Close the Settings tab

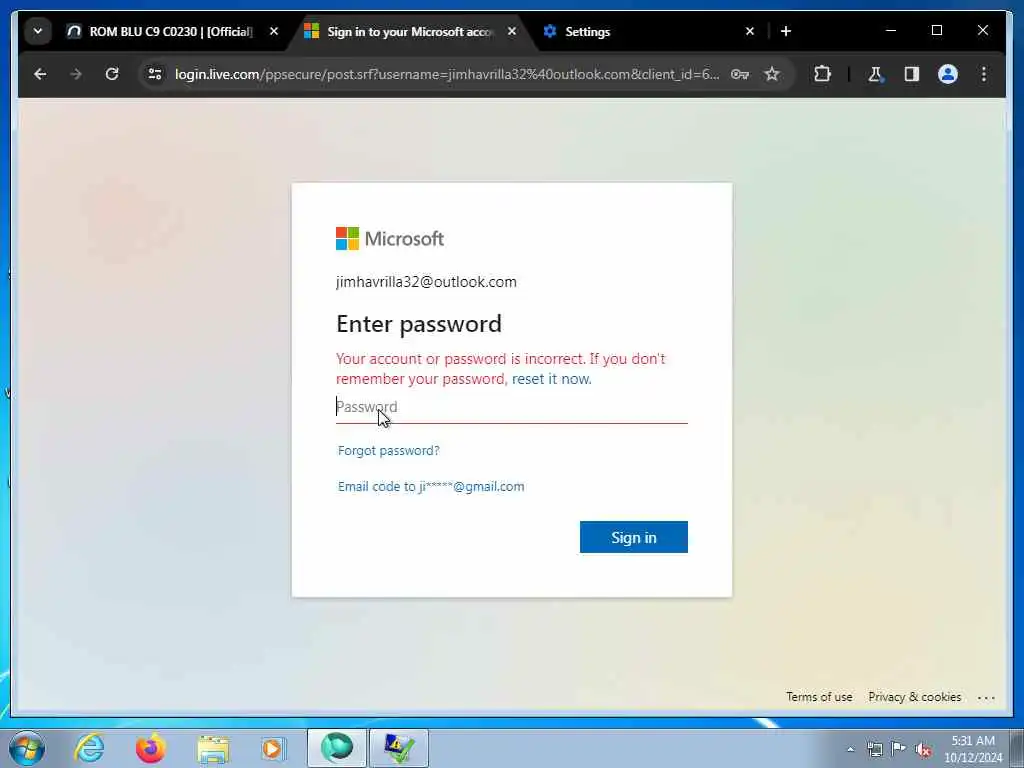click(750, 31)
